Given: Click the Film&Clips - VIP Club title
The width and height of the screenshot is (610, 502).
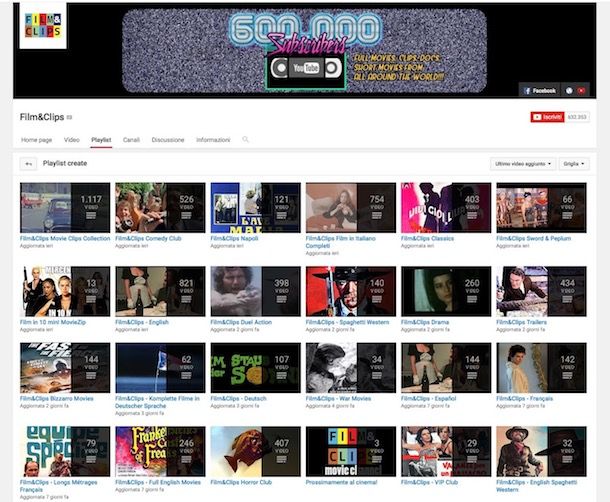Looking at the screenshot, I should (x=429, y=482).
